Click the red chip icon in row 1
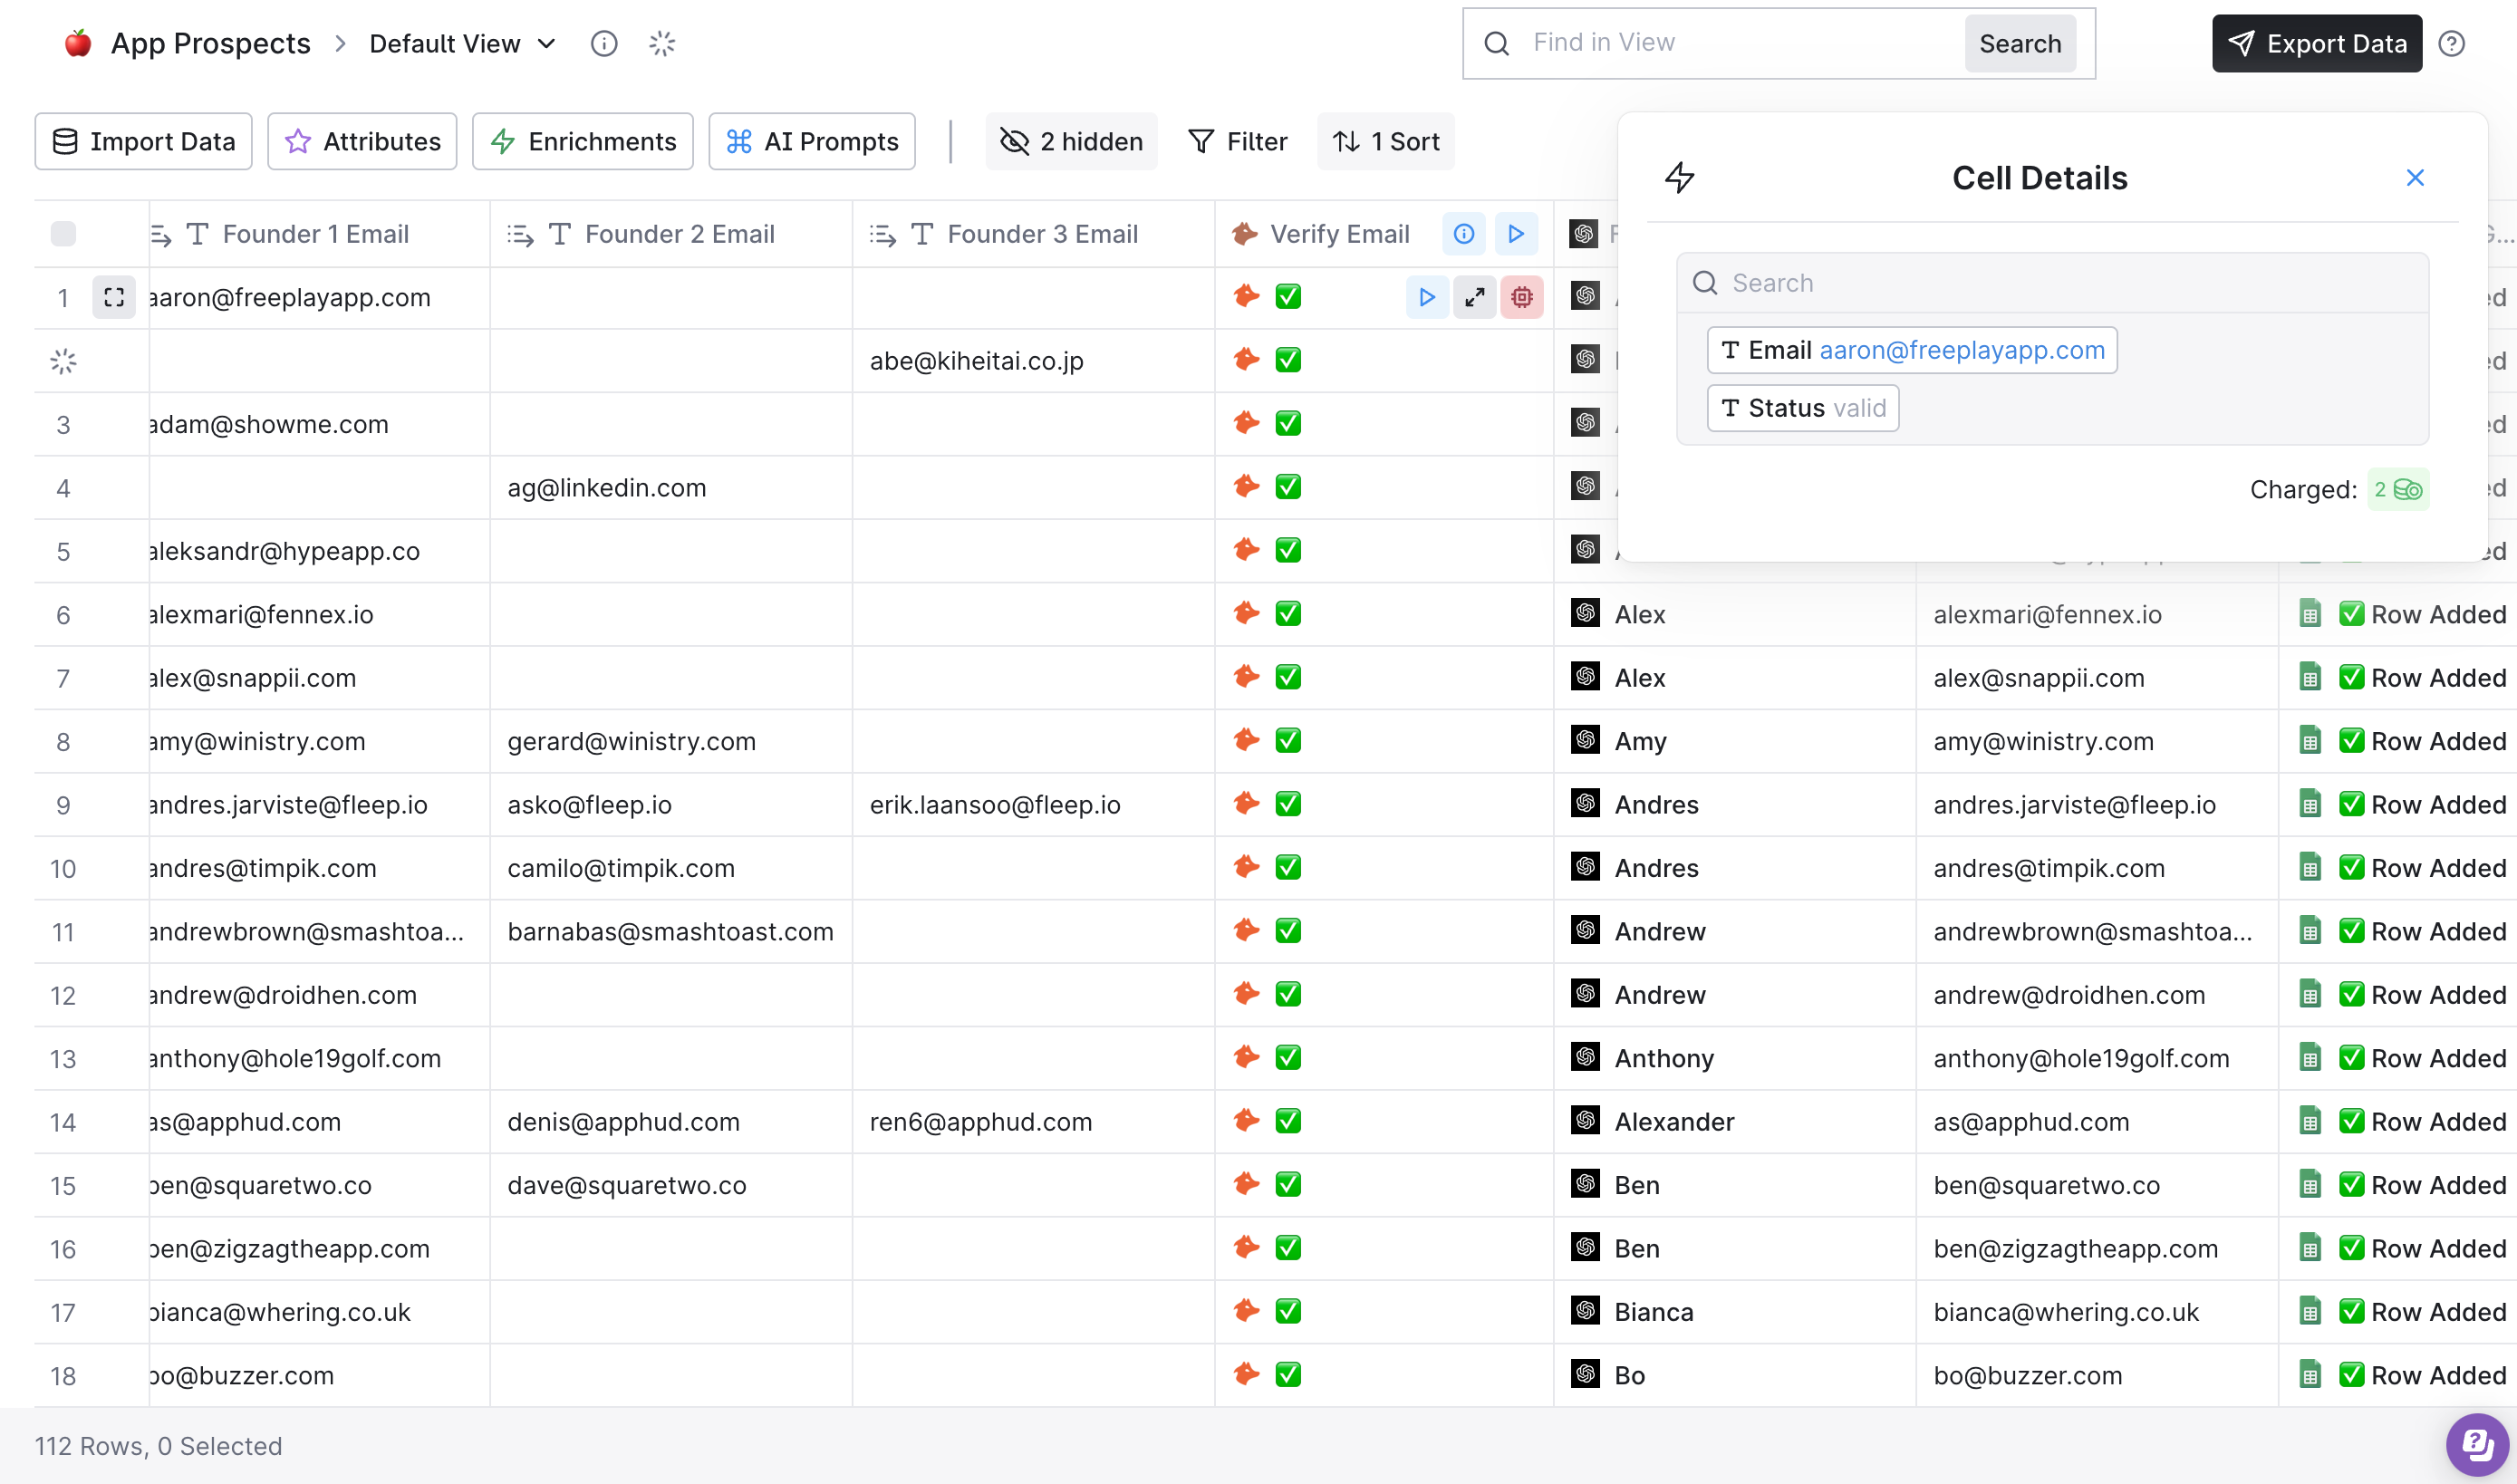 pyautogui.click(x=1521, y=297)
